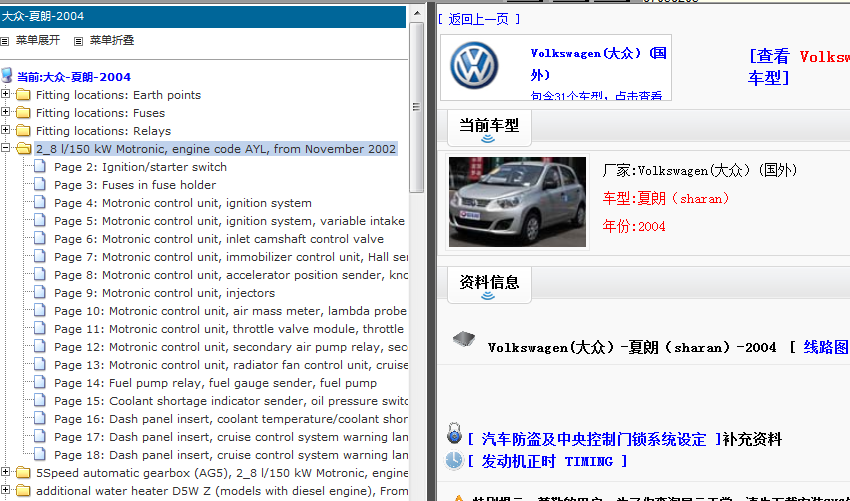Open Page 17: cruise control system warning lamp

click(231, 437)
